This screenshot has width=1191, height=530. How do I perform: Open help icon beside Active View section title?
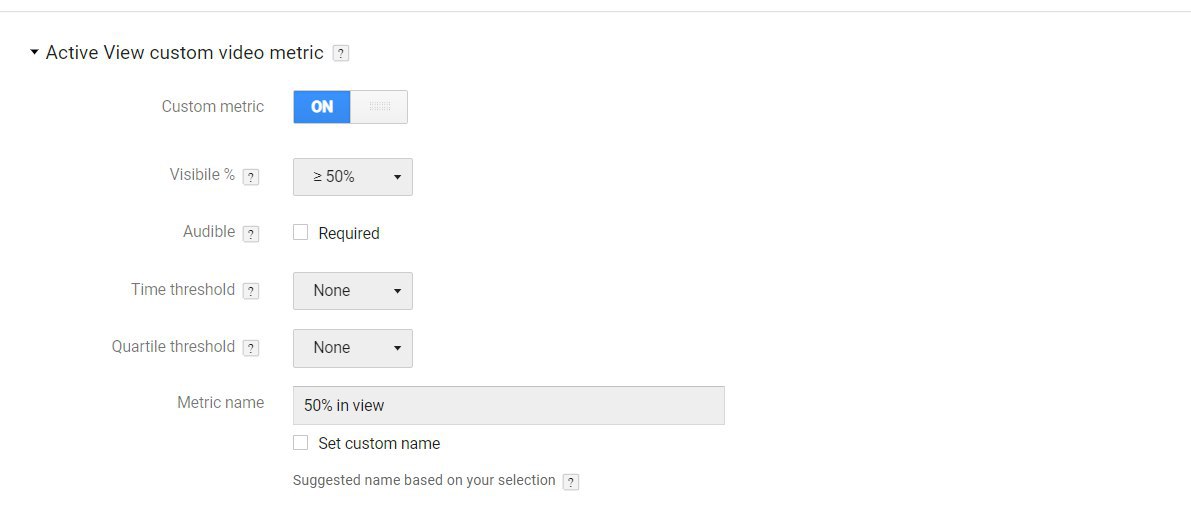point(341,53)
